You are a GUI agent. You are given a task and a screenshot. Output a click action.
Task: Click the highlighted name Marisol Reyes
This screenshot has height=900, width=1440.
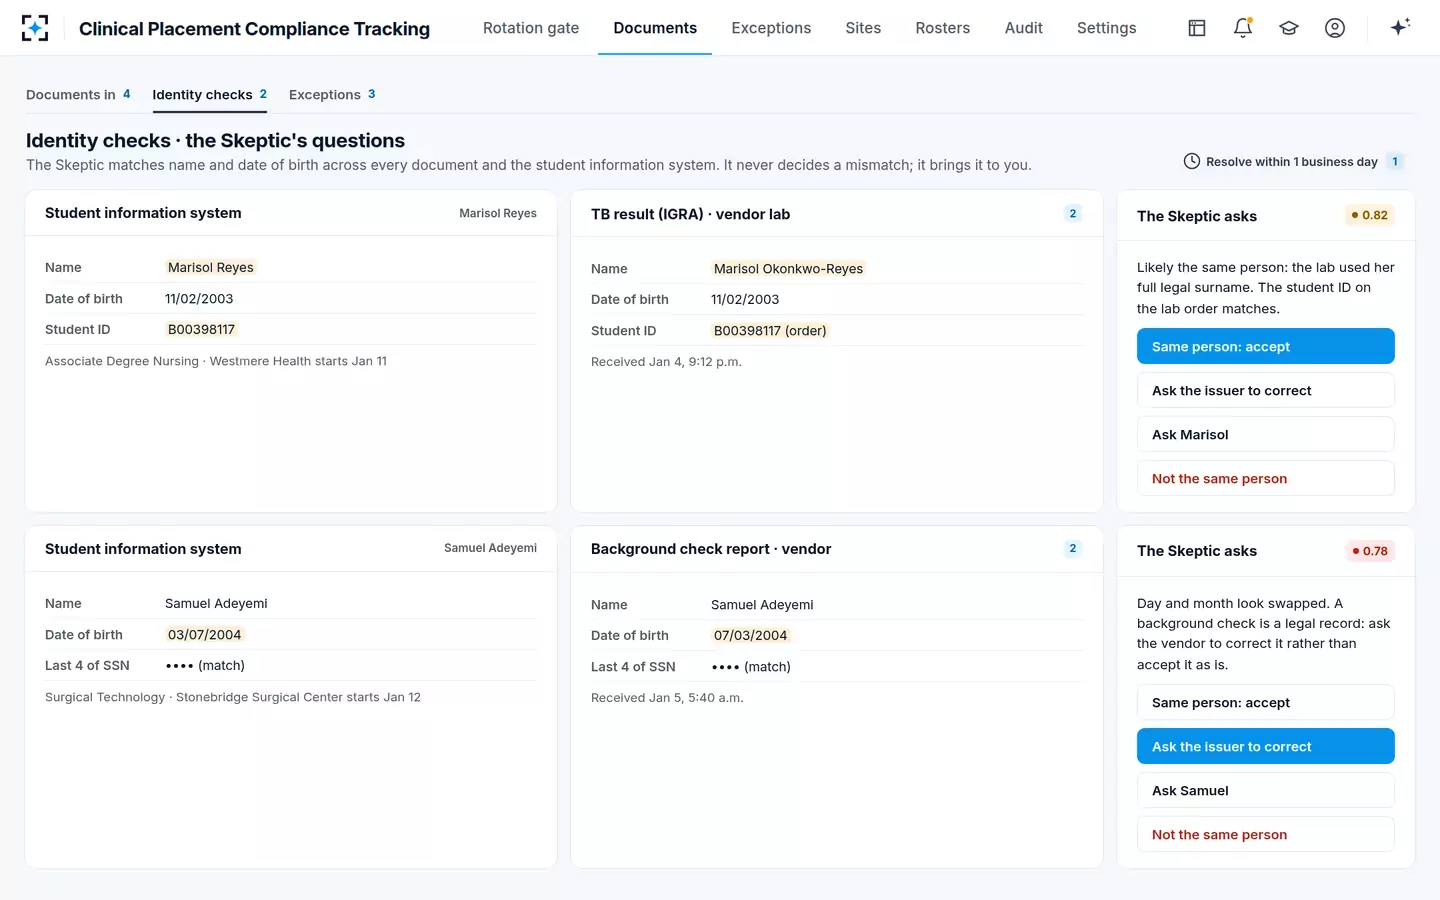[x=210, y=267]
